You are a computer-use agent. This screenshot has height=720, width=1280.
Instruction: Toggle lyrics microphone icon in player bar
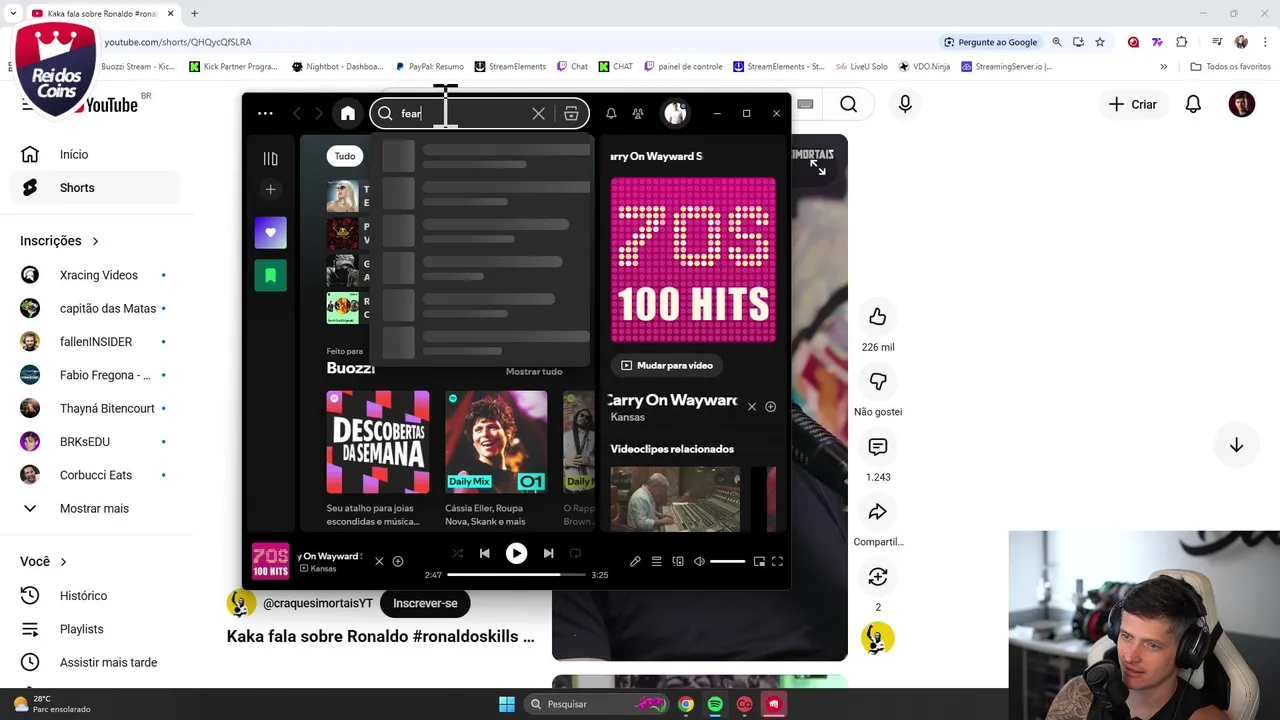[x=635, y=562]
